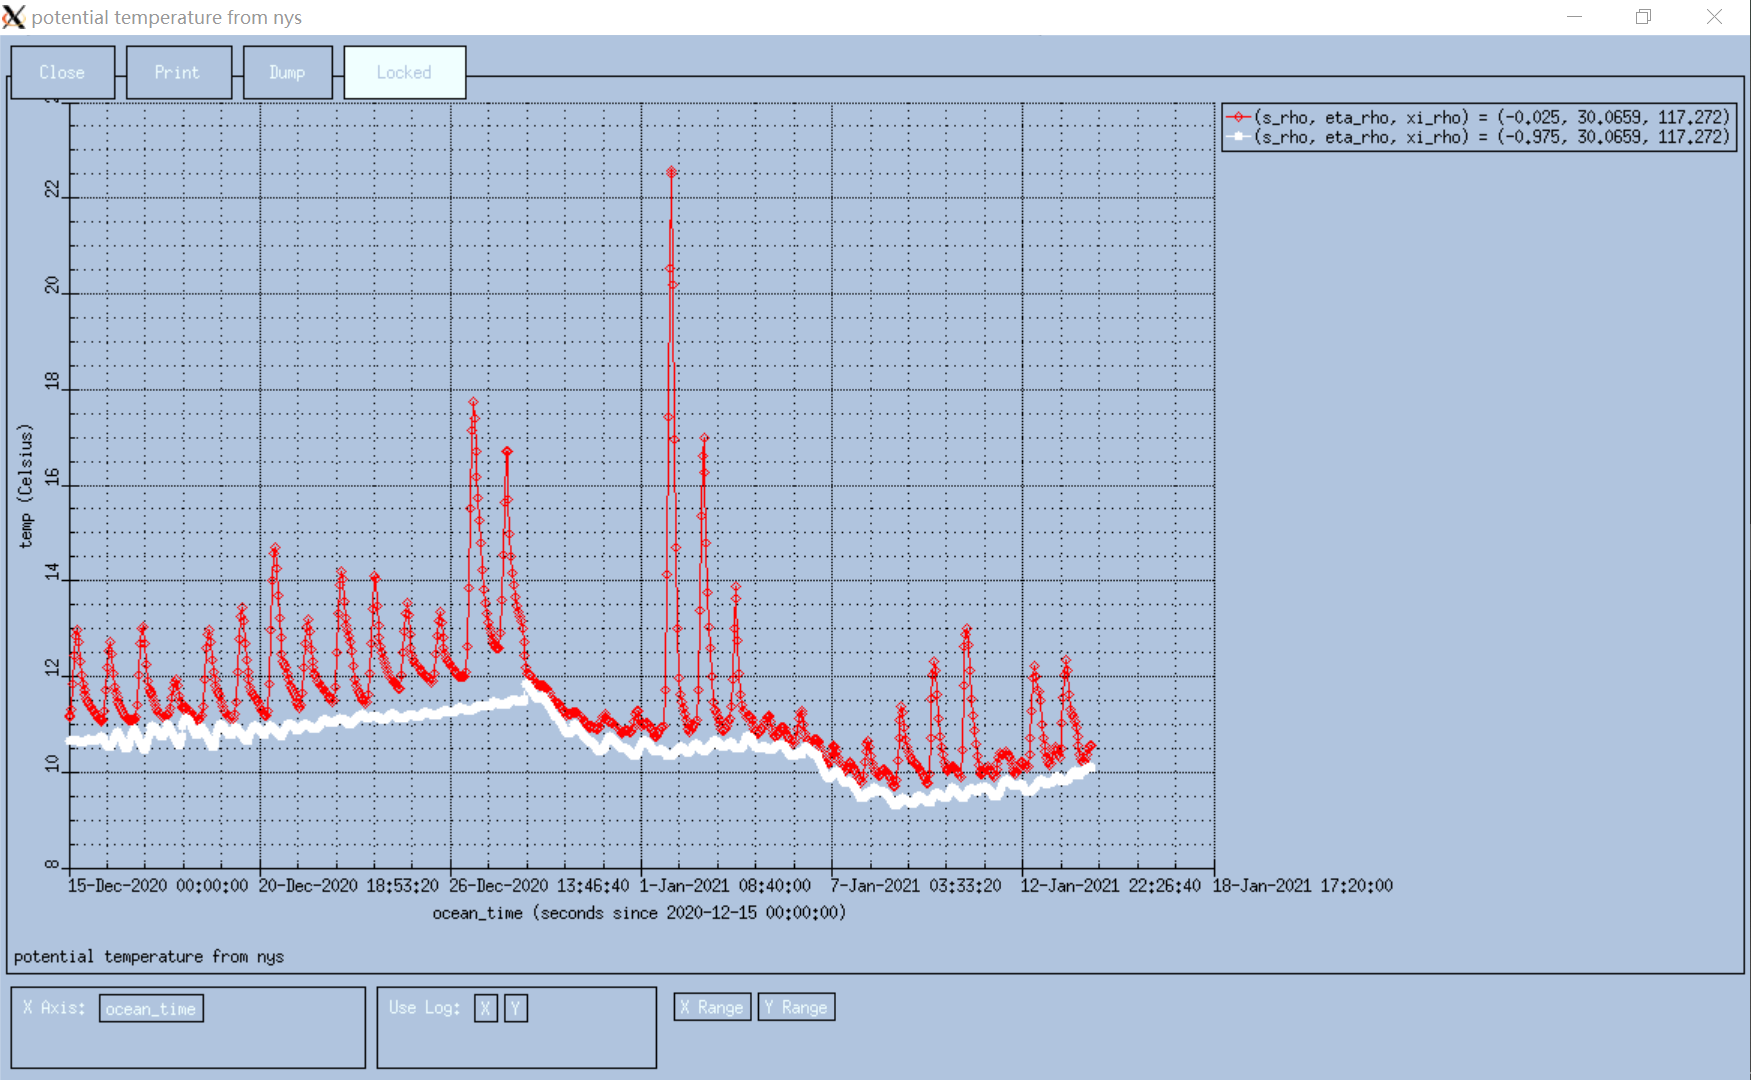Open the Y Range settings

pos(796,1007)
